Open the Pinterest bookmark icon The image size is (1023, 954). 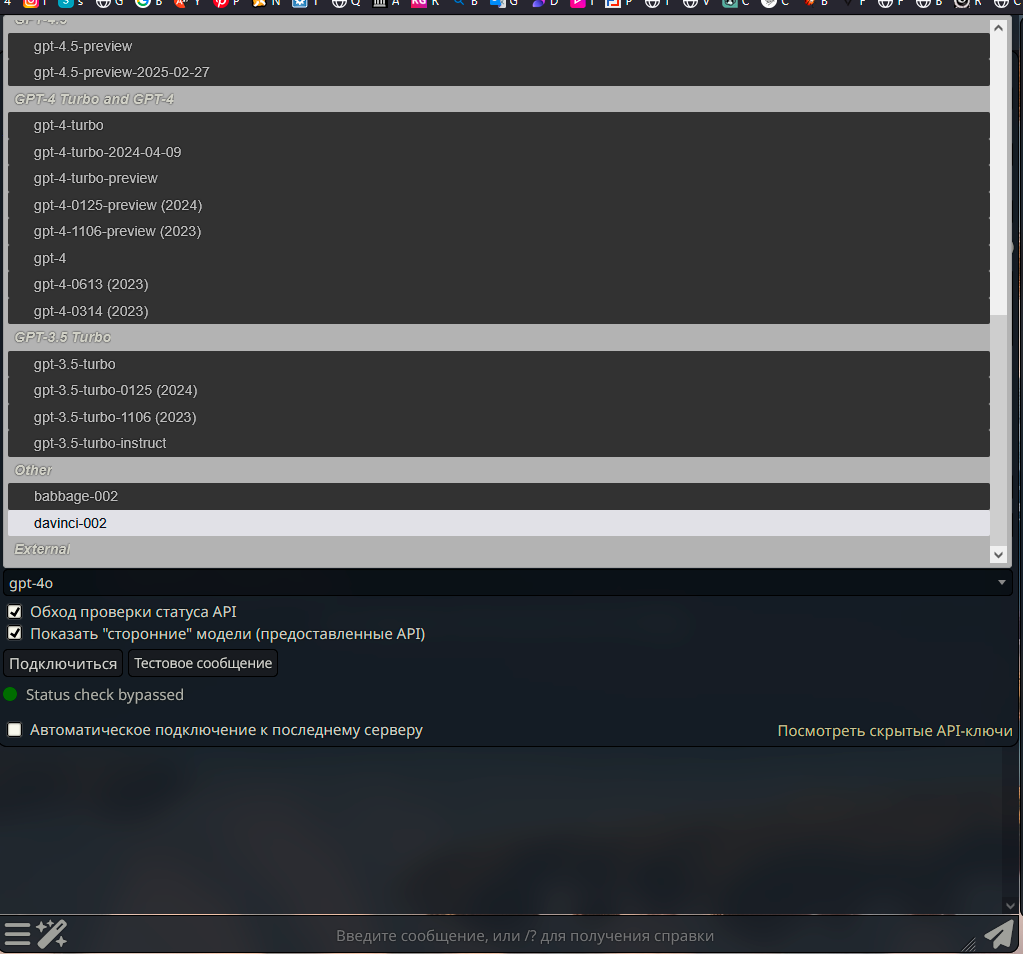(221, 3)
